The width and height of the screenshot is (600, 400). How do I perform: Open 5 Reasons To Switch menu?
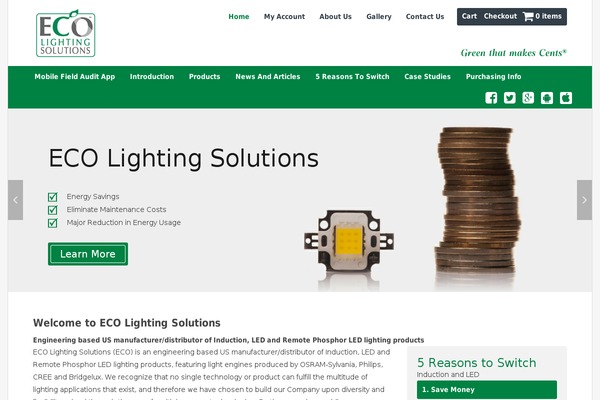coord(352,77)
